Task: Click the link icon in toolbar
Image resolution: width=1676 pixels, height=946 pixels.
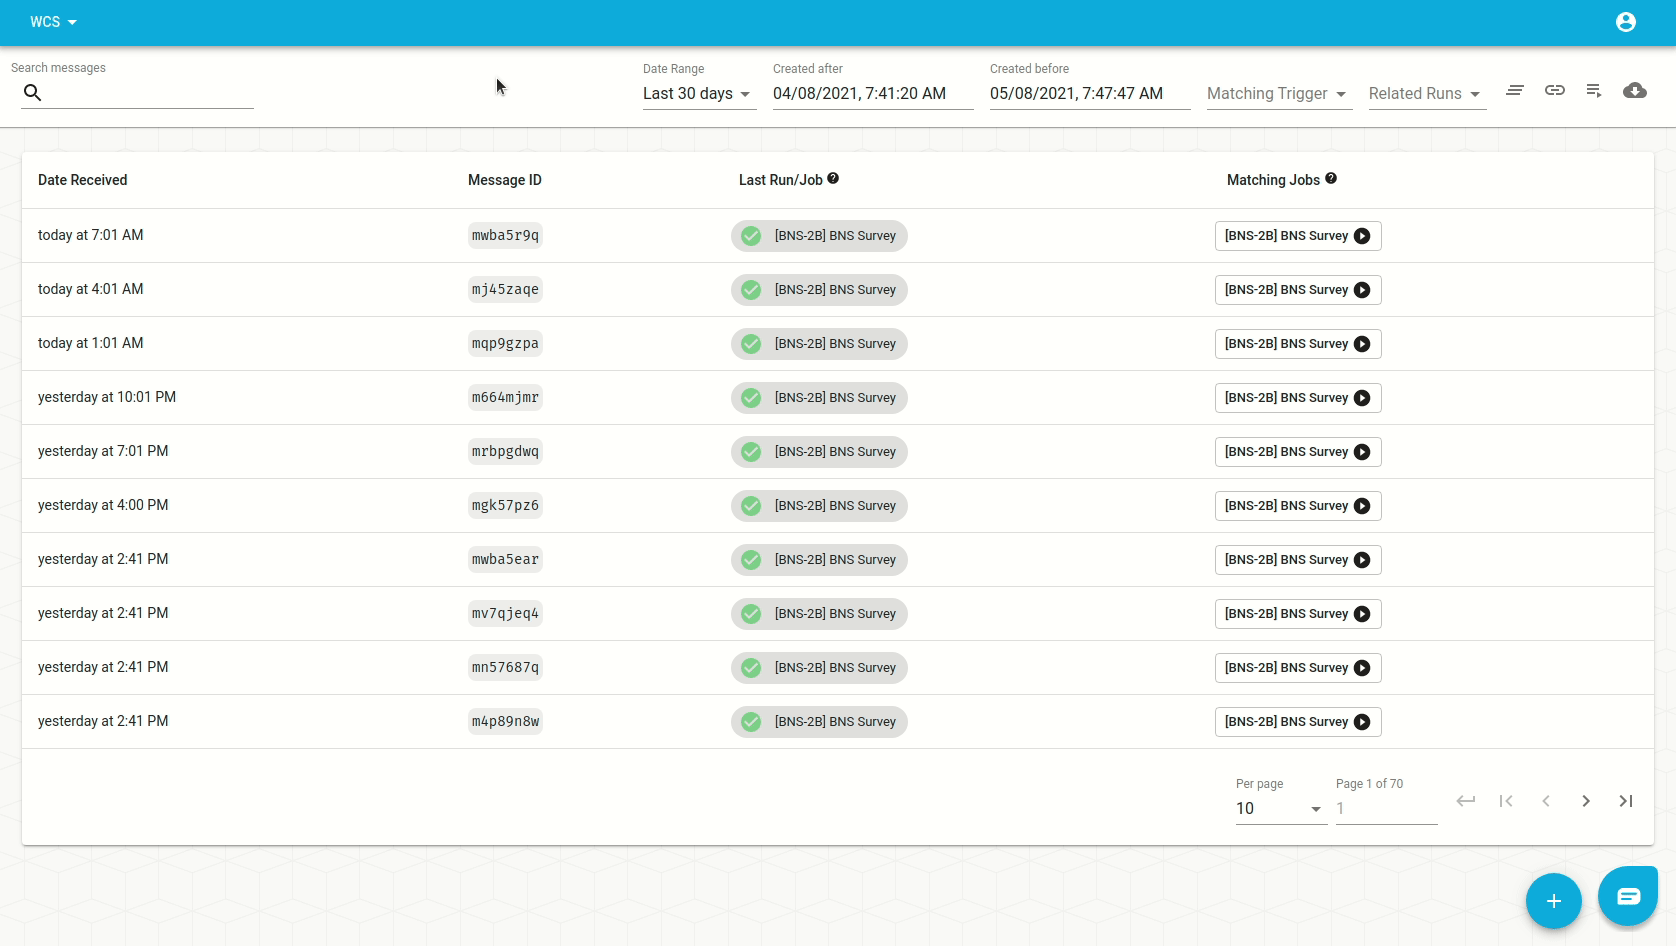Action: tap(1555, 90)
